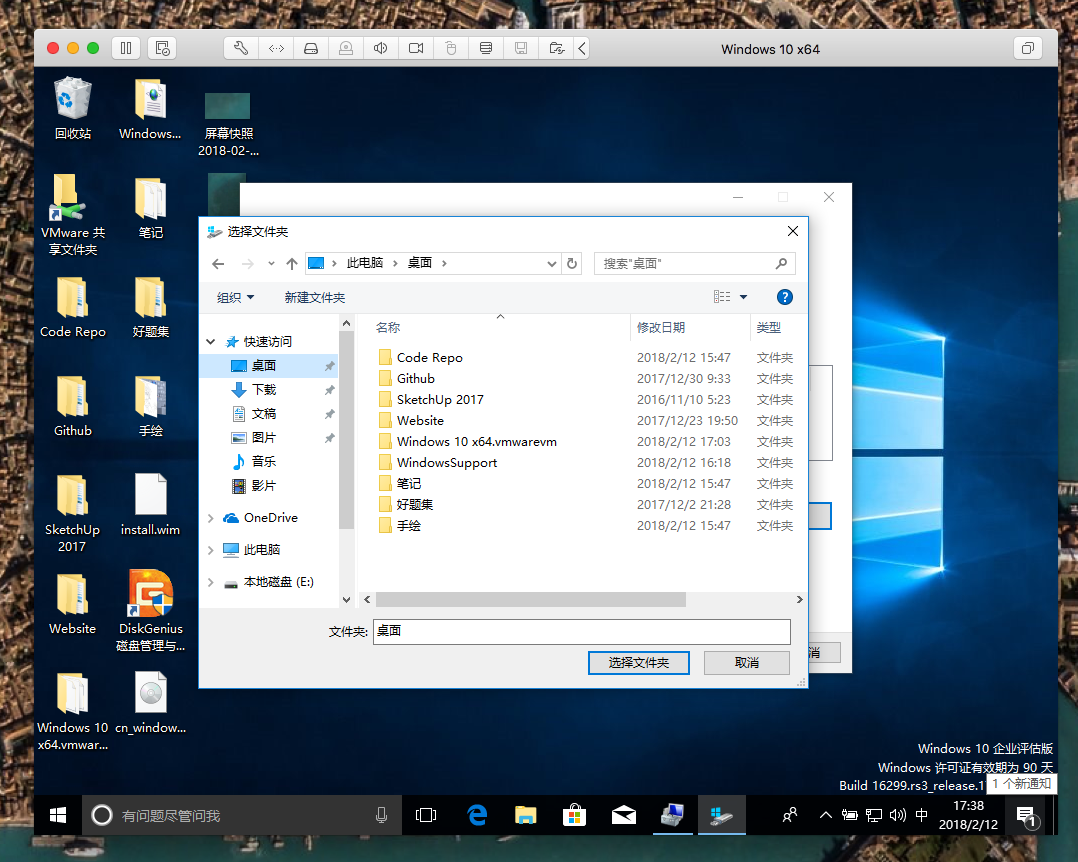Click the refresh icon beside the address bar
The image size is (1078, 862).
(x=572, y=263)
